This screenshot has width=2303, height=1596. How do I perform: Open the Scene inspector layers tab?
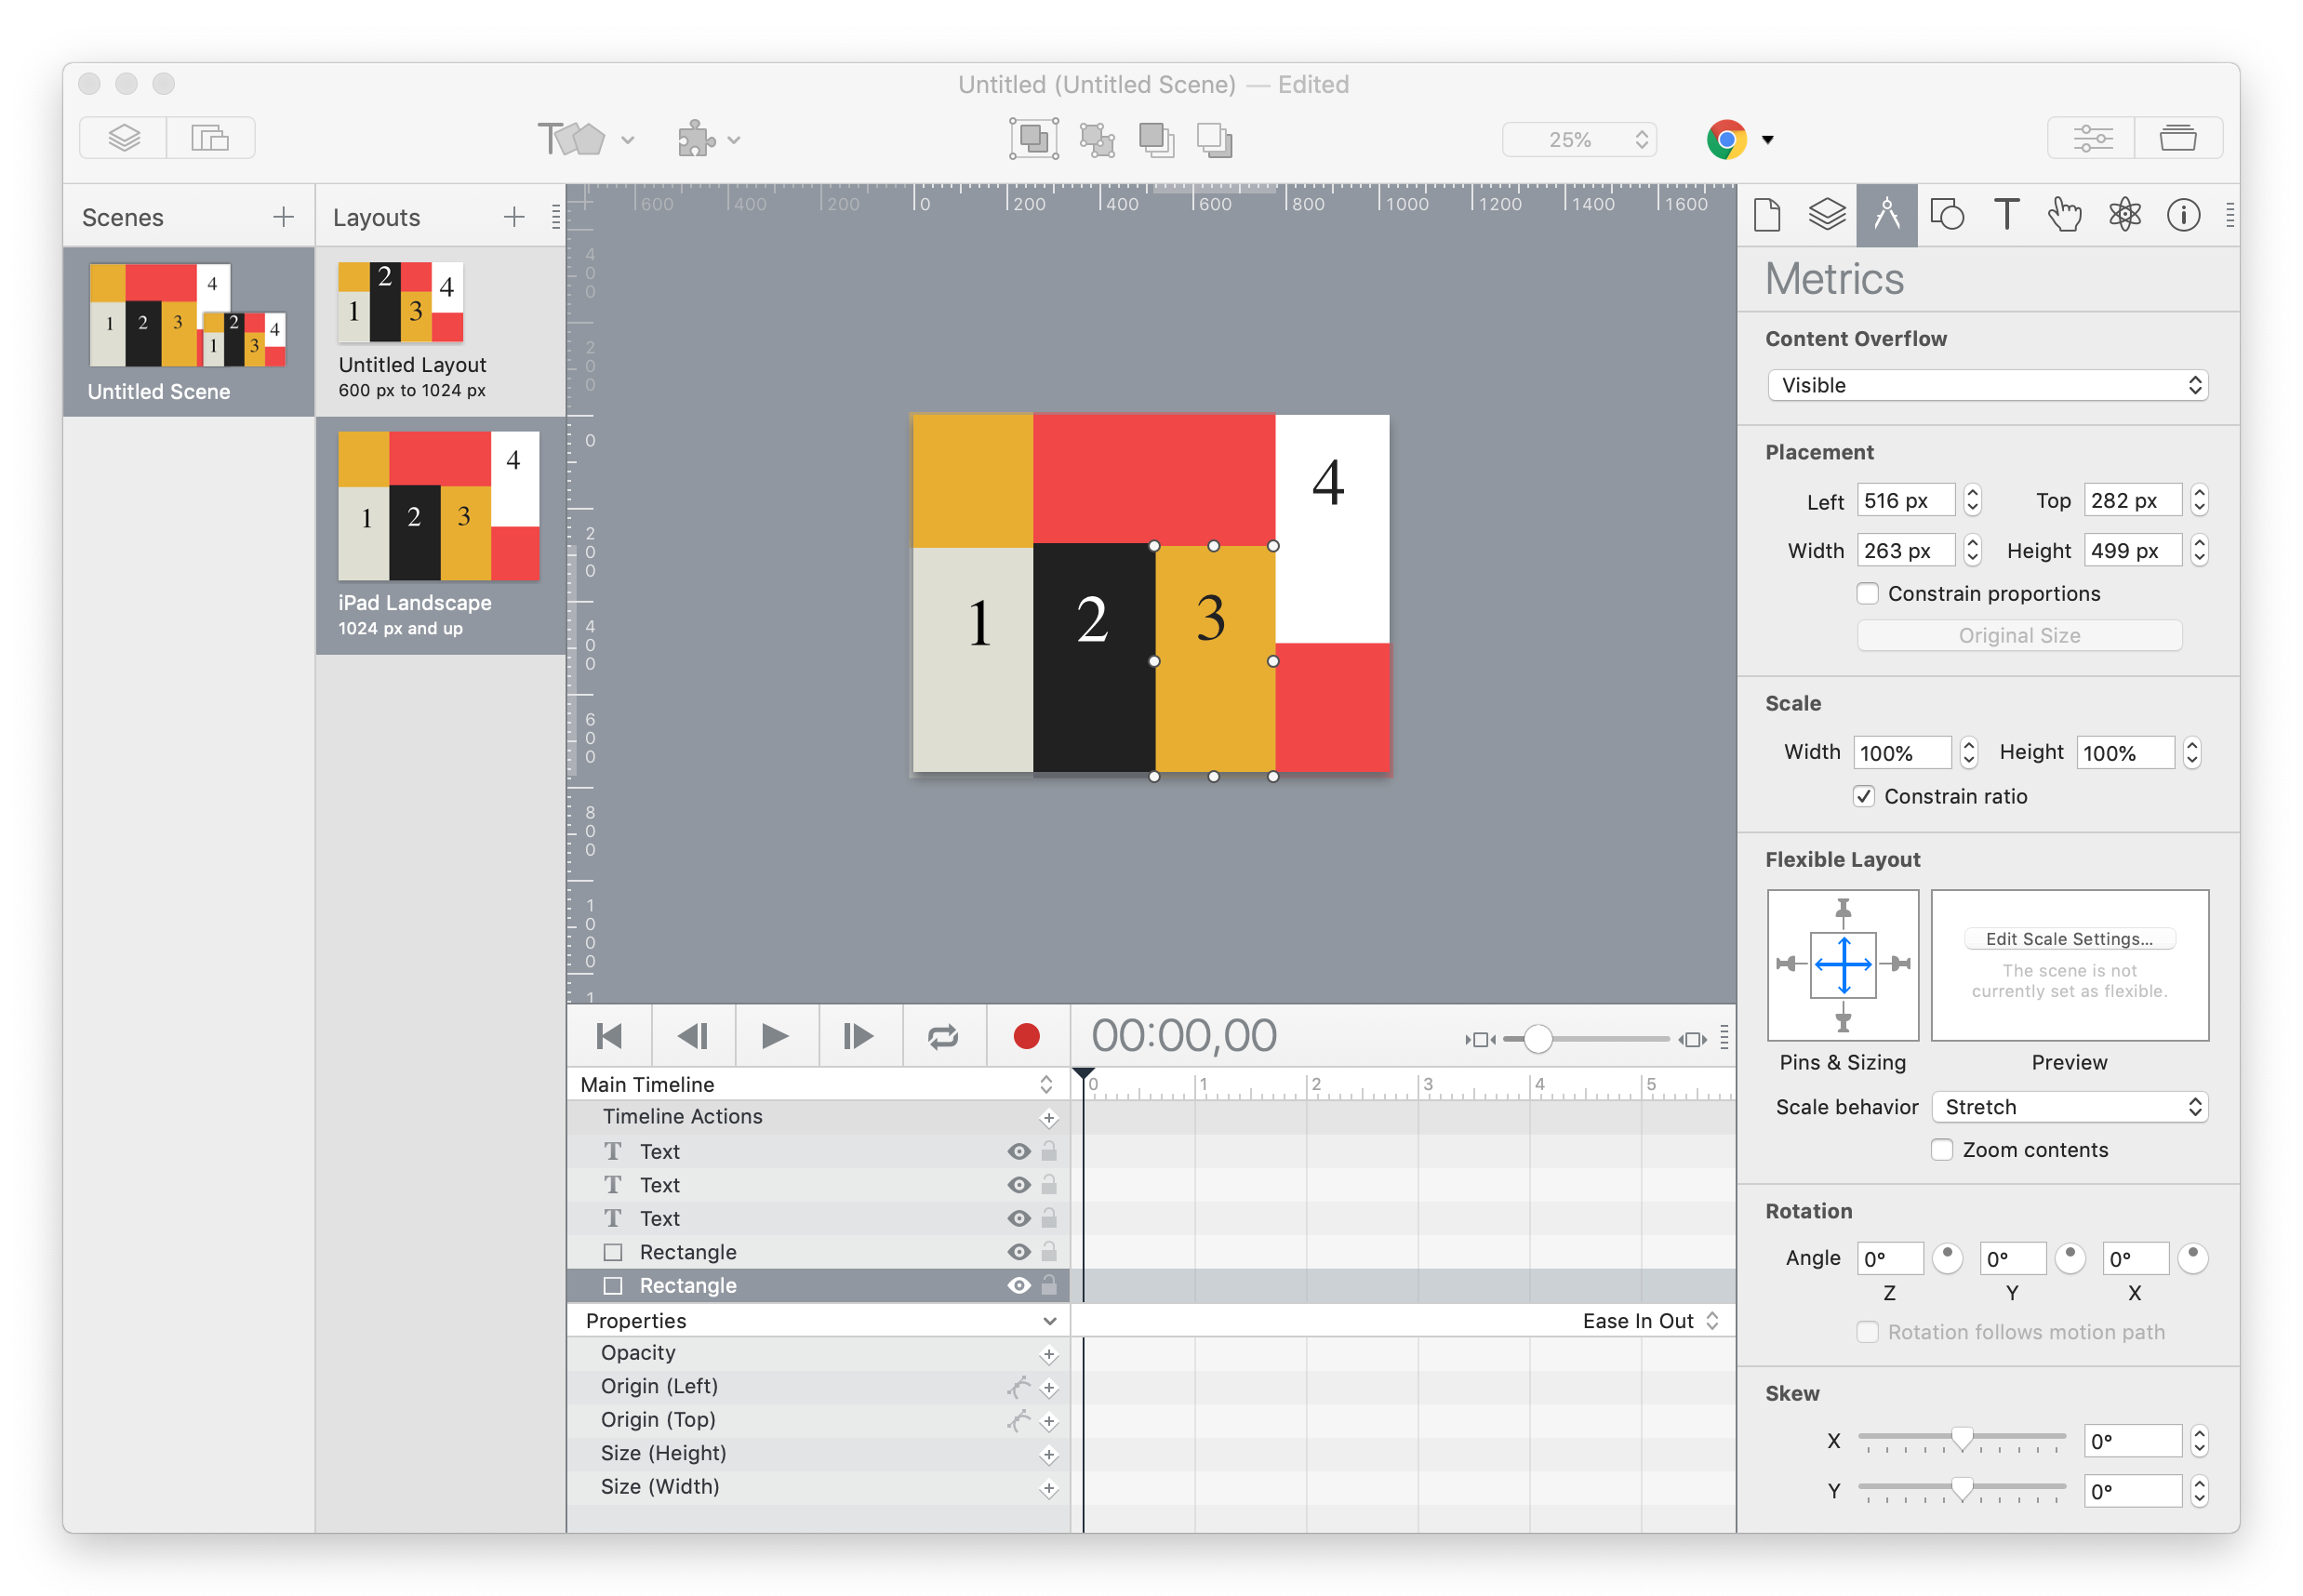pos(1826,215)
